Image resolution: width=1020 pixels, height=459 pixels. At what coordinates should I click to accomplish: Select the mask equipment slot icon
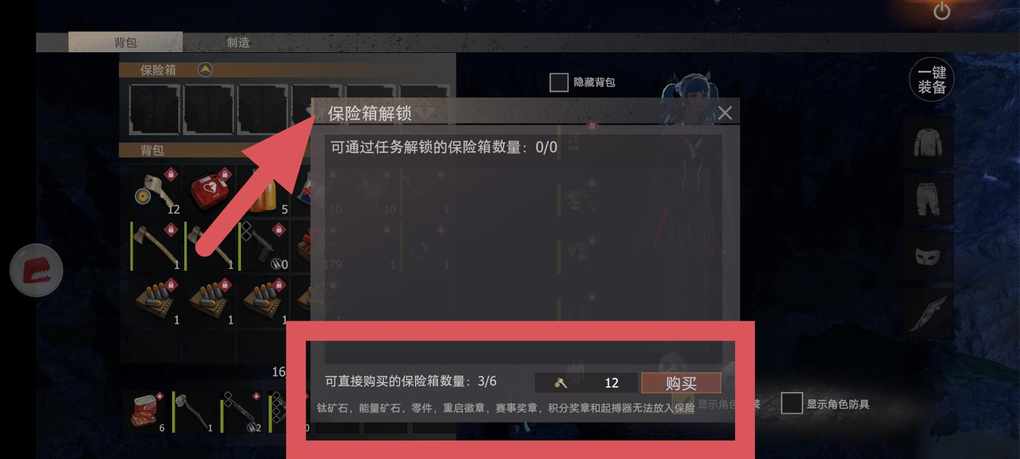[x=926, y=257]
